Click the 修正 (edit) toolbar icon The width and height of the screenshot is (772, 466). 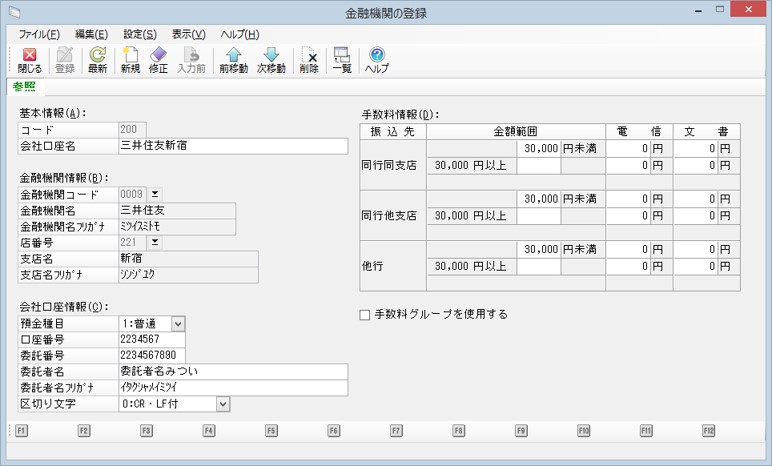[x=159, y=61]
